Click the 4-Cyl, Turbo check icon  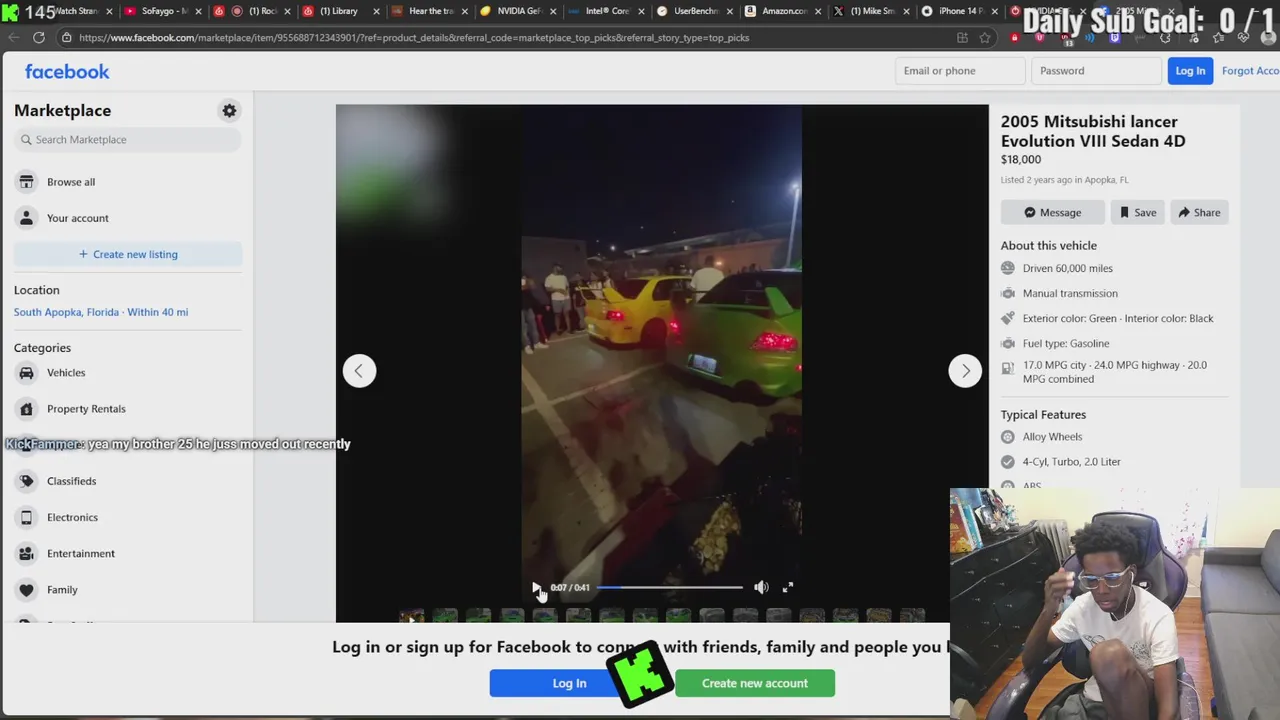click(x=1008, y=462)
